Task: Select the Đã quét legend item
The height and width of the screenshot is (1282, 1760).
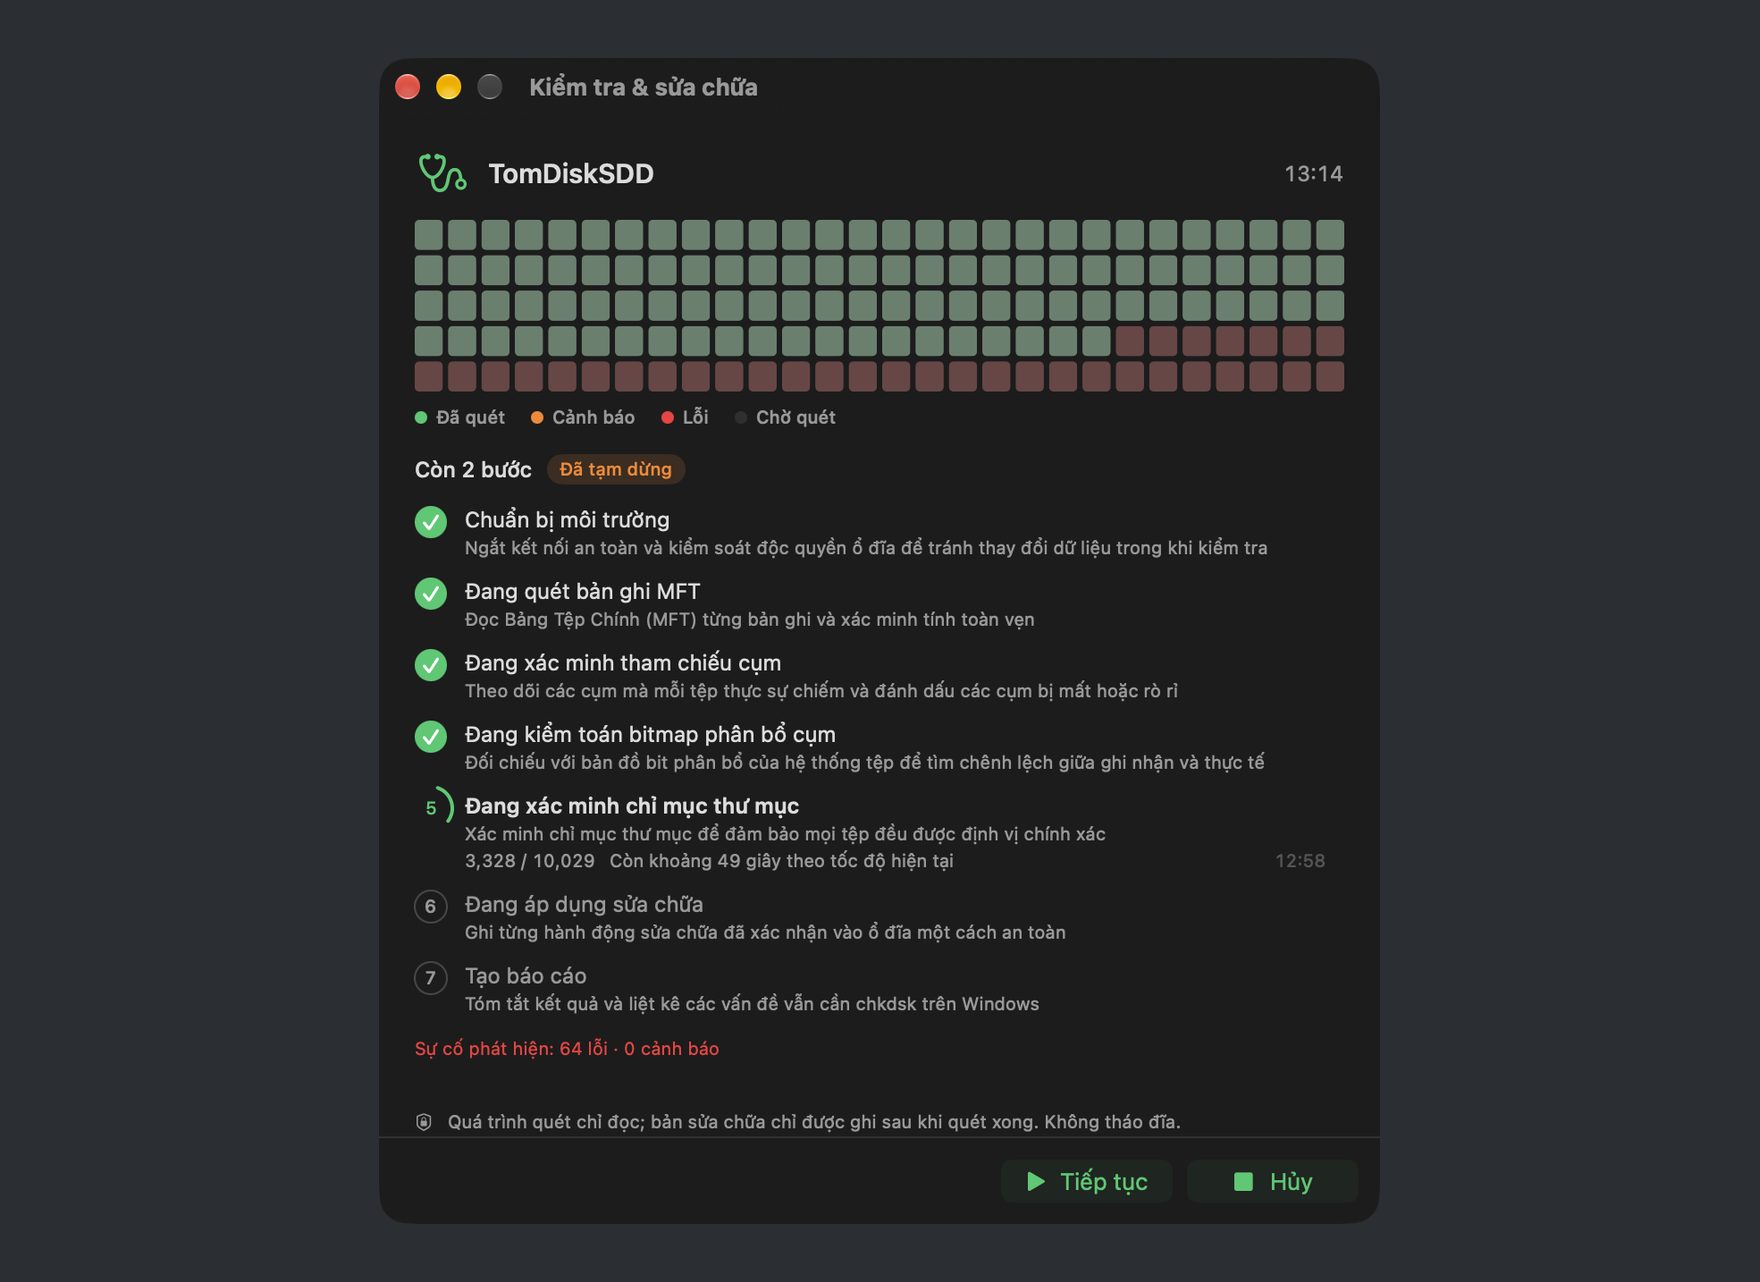Action: pyautogui.click(x=460, y=417)
